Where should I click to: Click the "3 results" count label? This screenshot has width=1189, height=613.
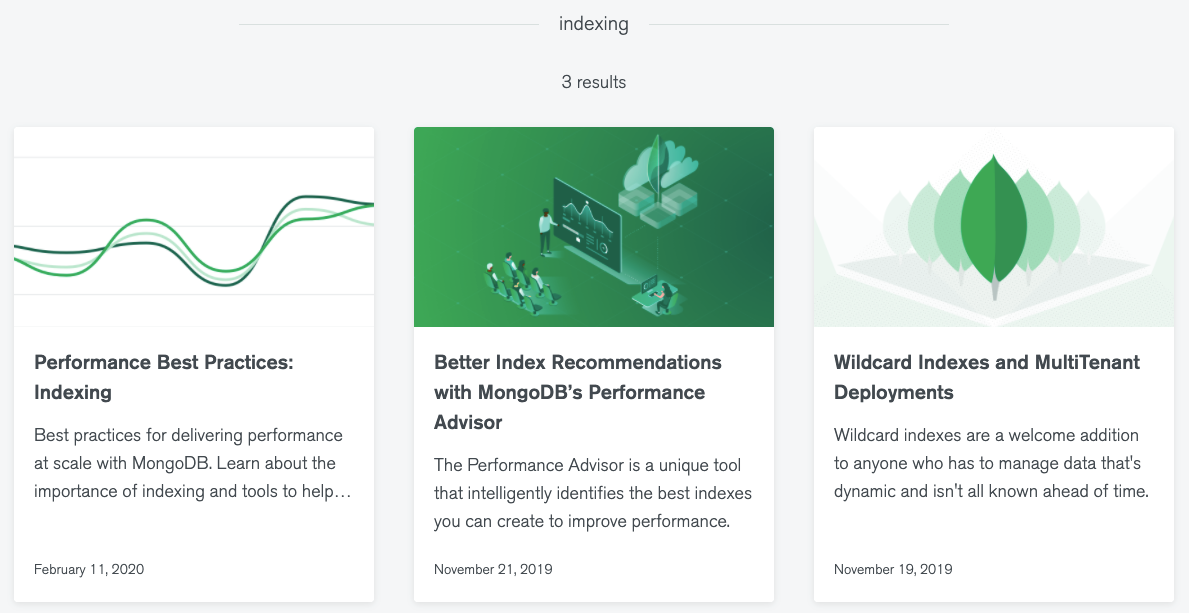(594, 82)
